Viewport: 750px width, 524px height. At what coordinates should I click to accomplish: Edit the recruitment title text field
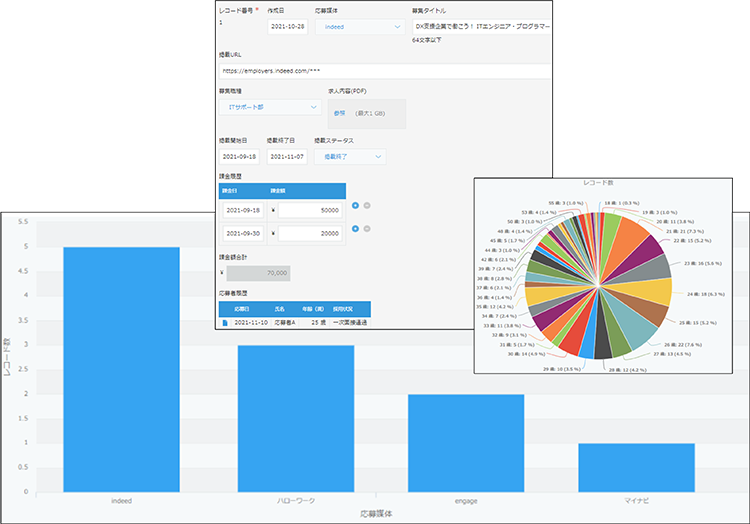[x=482, y=27]
